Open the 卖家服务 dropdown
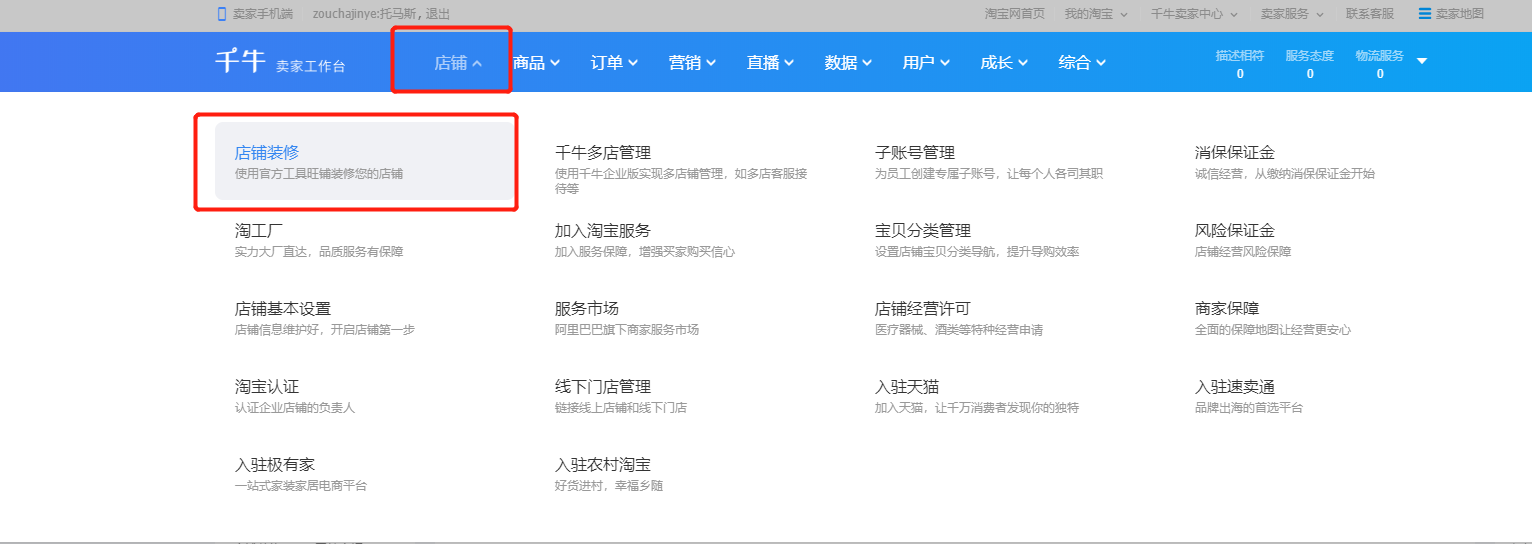This screenshot has width=1532, height=544. (x=1292, y=14)
